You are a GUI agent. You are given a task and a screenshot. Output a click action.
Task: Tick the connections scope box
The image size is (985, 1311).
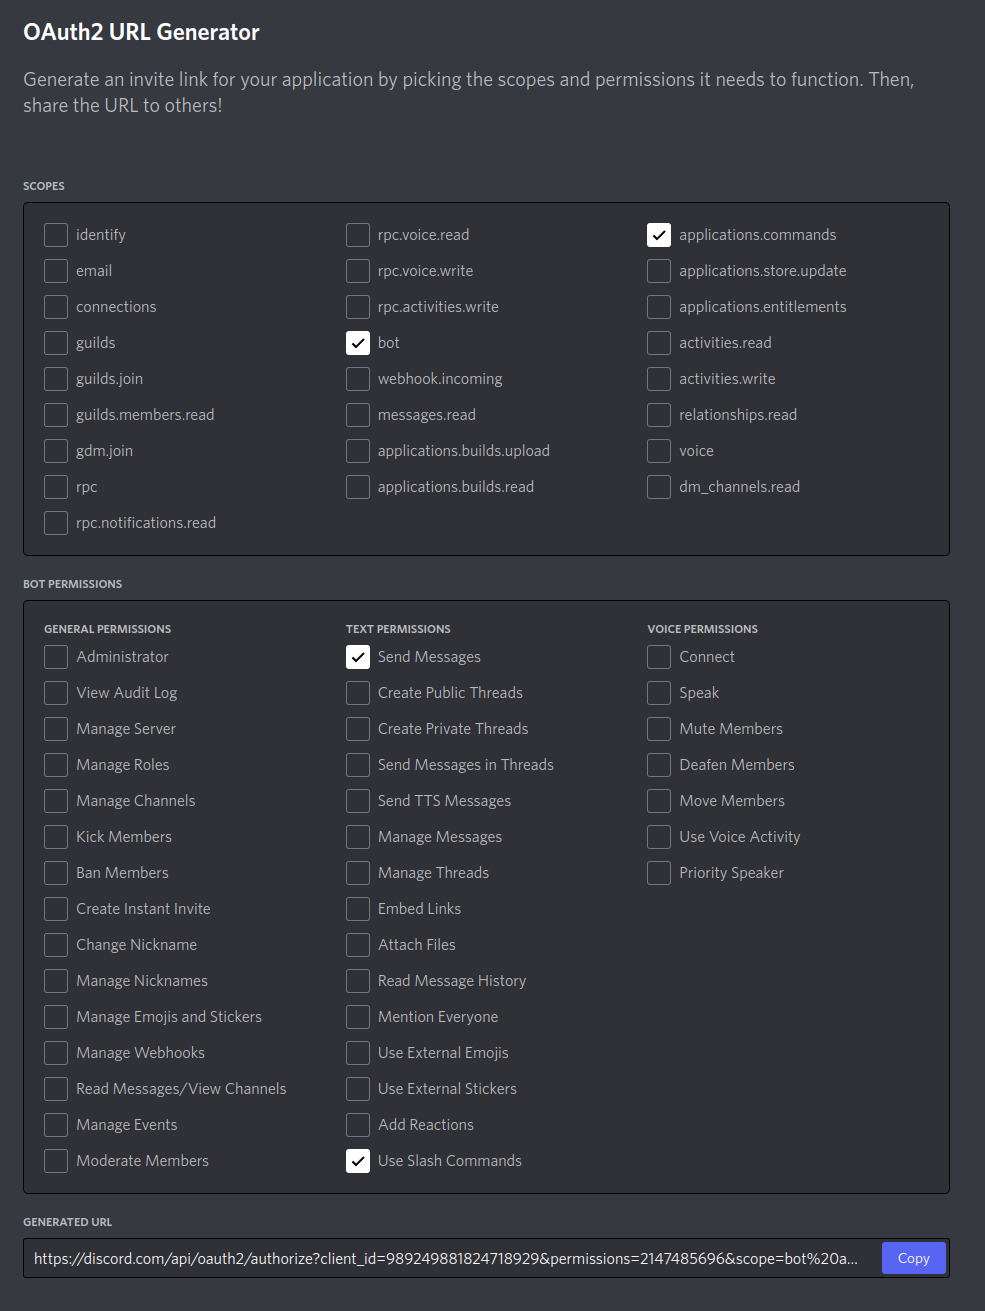point(56,307)
